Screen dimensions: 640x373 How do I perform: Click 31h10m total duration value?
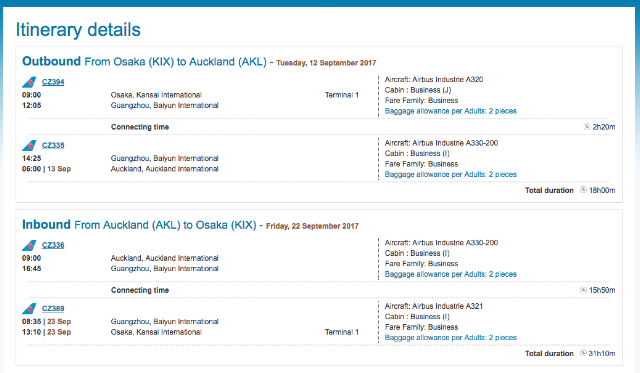pos(602,353)
